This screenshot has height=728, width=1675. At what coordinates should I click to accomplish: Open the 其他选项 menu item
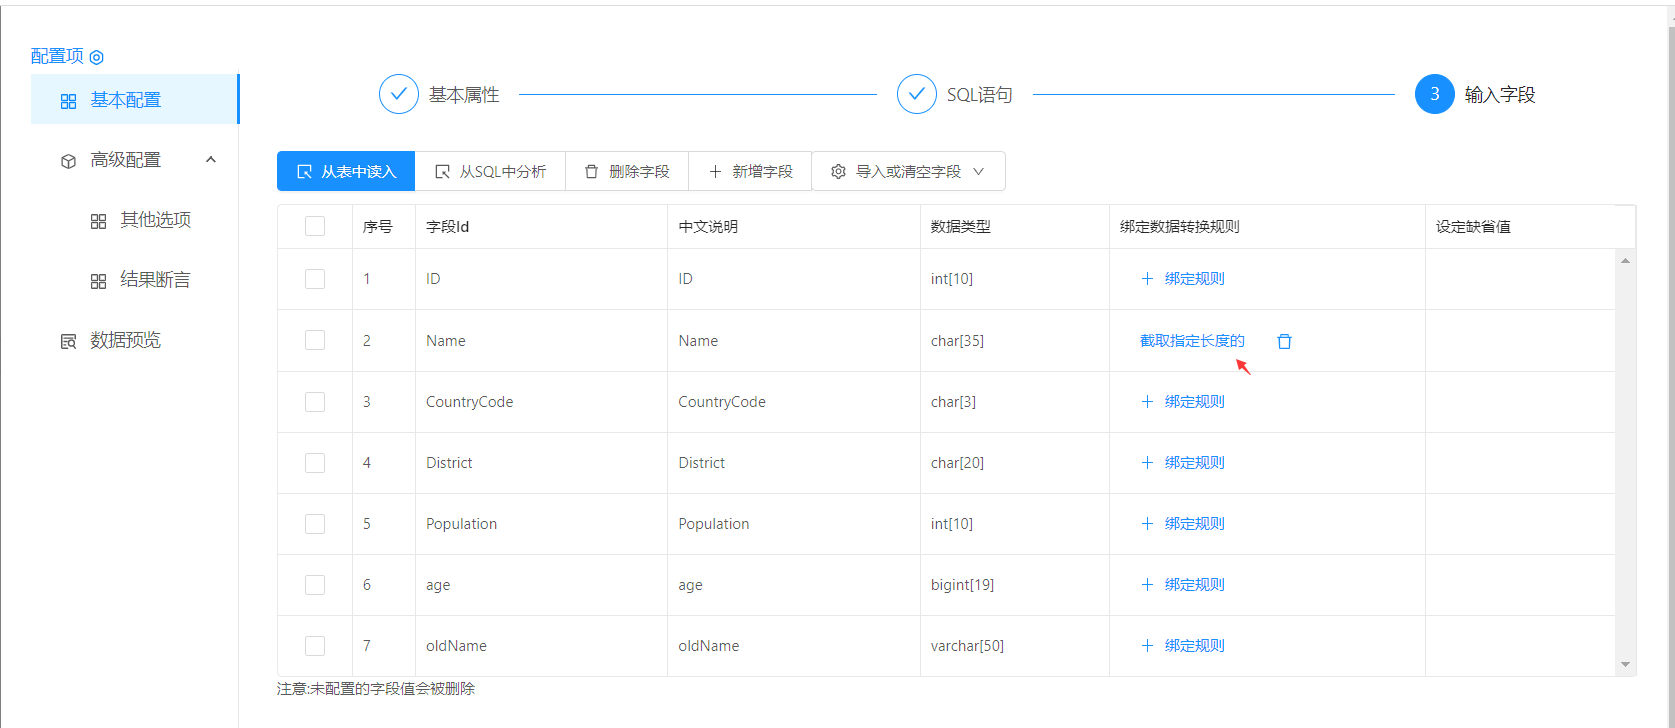click(x=155, y=221)
